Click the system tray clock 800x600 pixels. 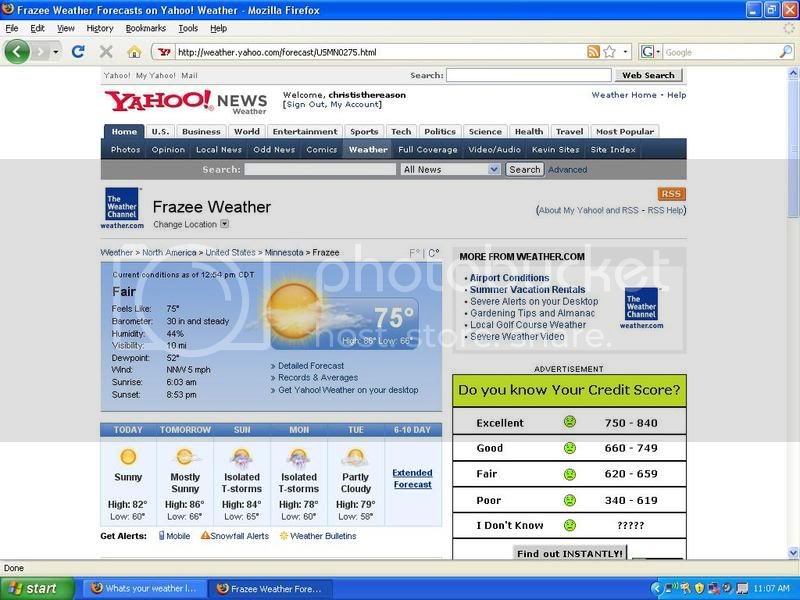click(771, 588)
